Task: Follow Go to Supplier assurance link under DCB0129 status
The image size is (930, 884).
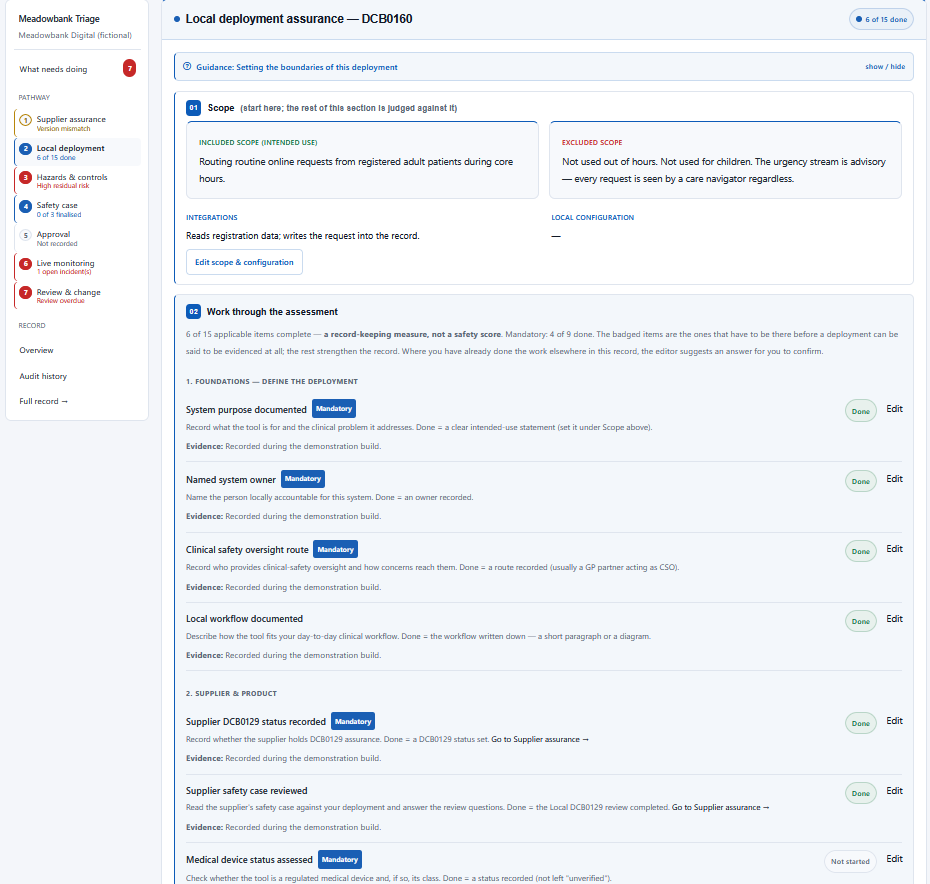Action: click(540, 740)
